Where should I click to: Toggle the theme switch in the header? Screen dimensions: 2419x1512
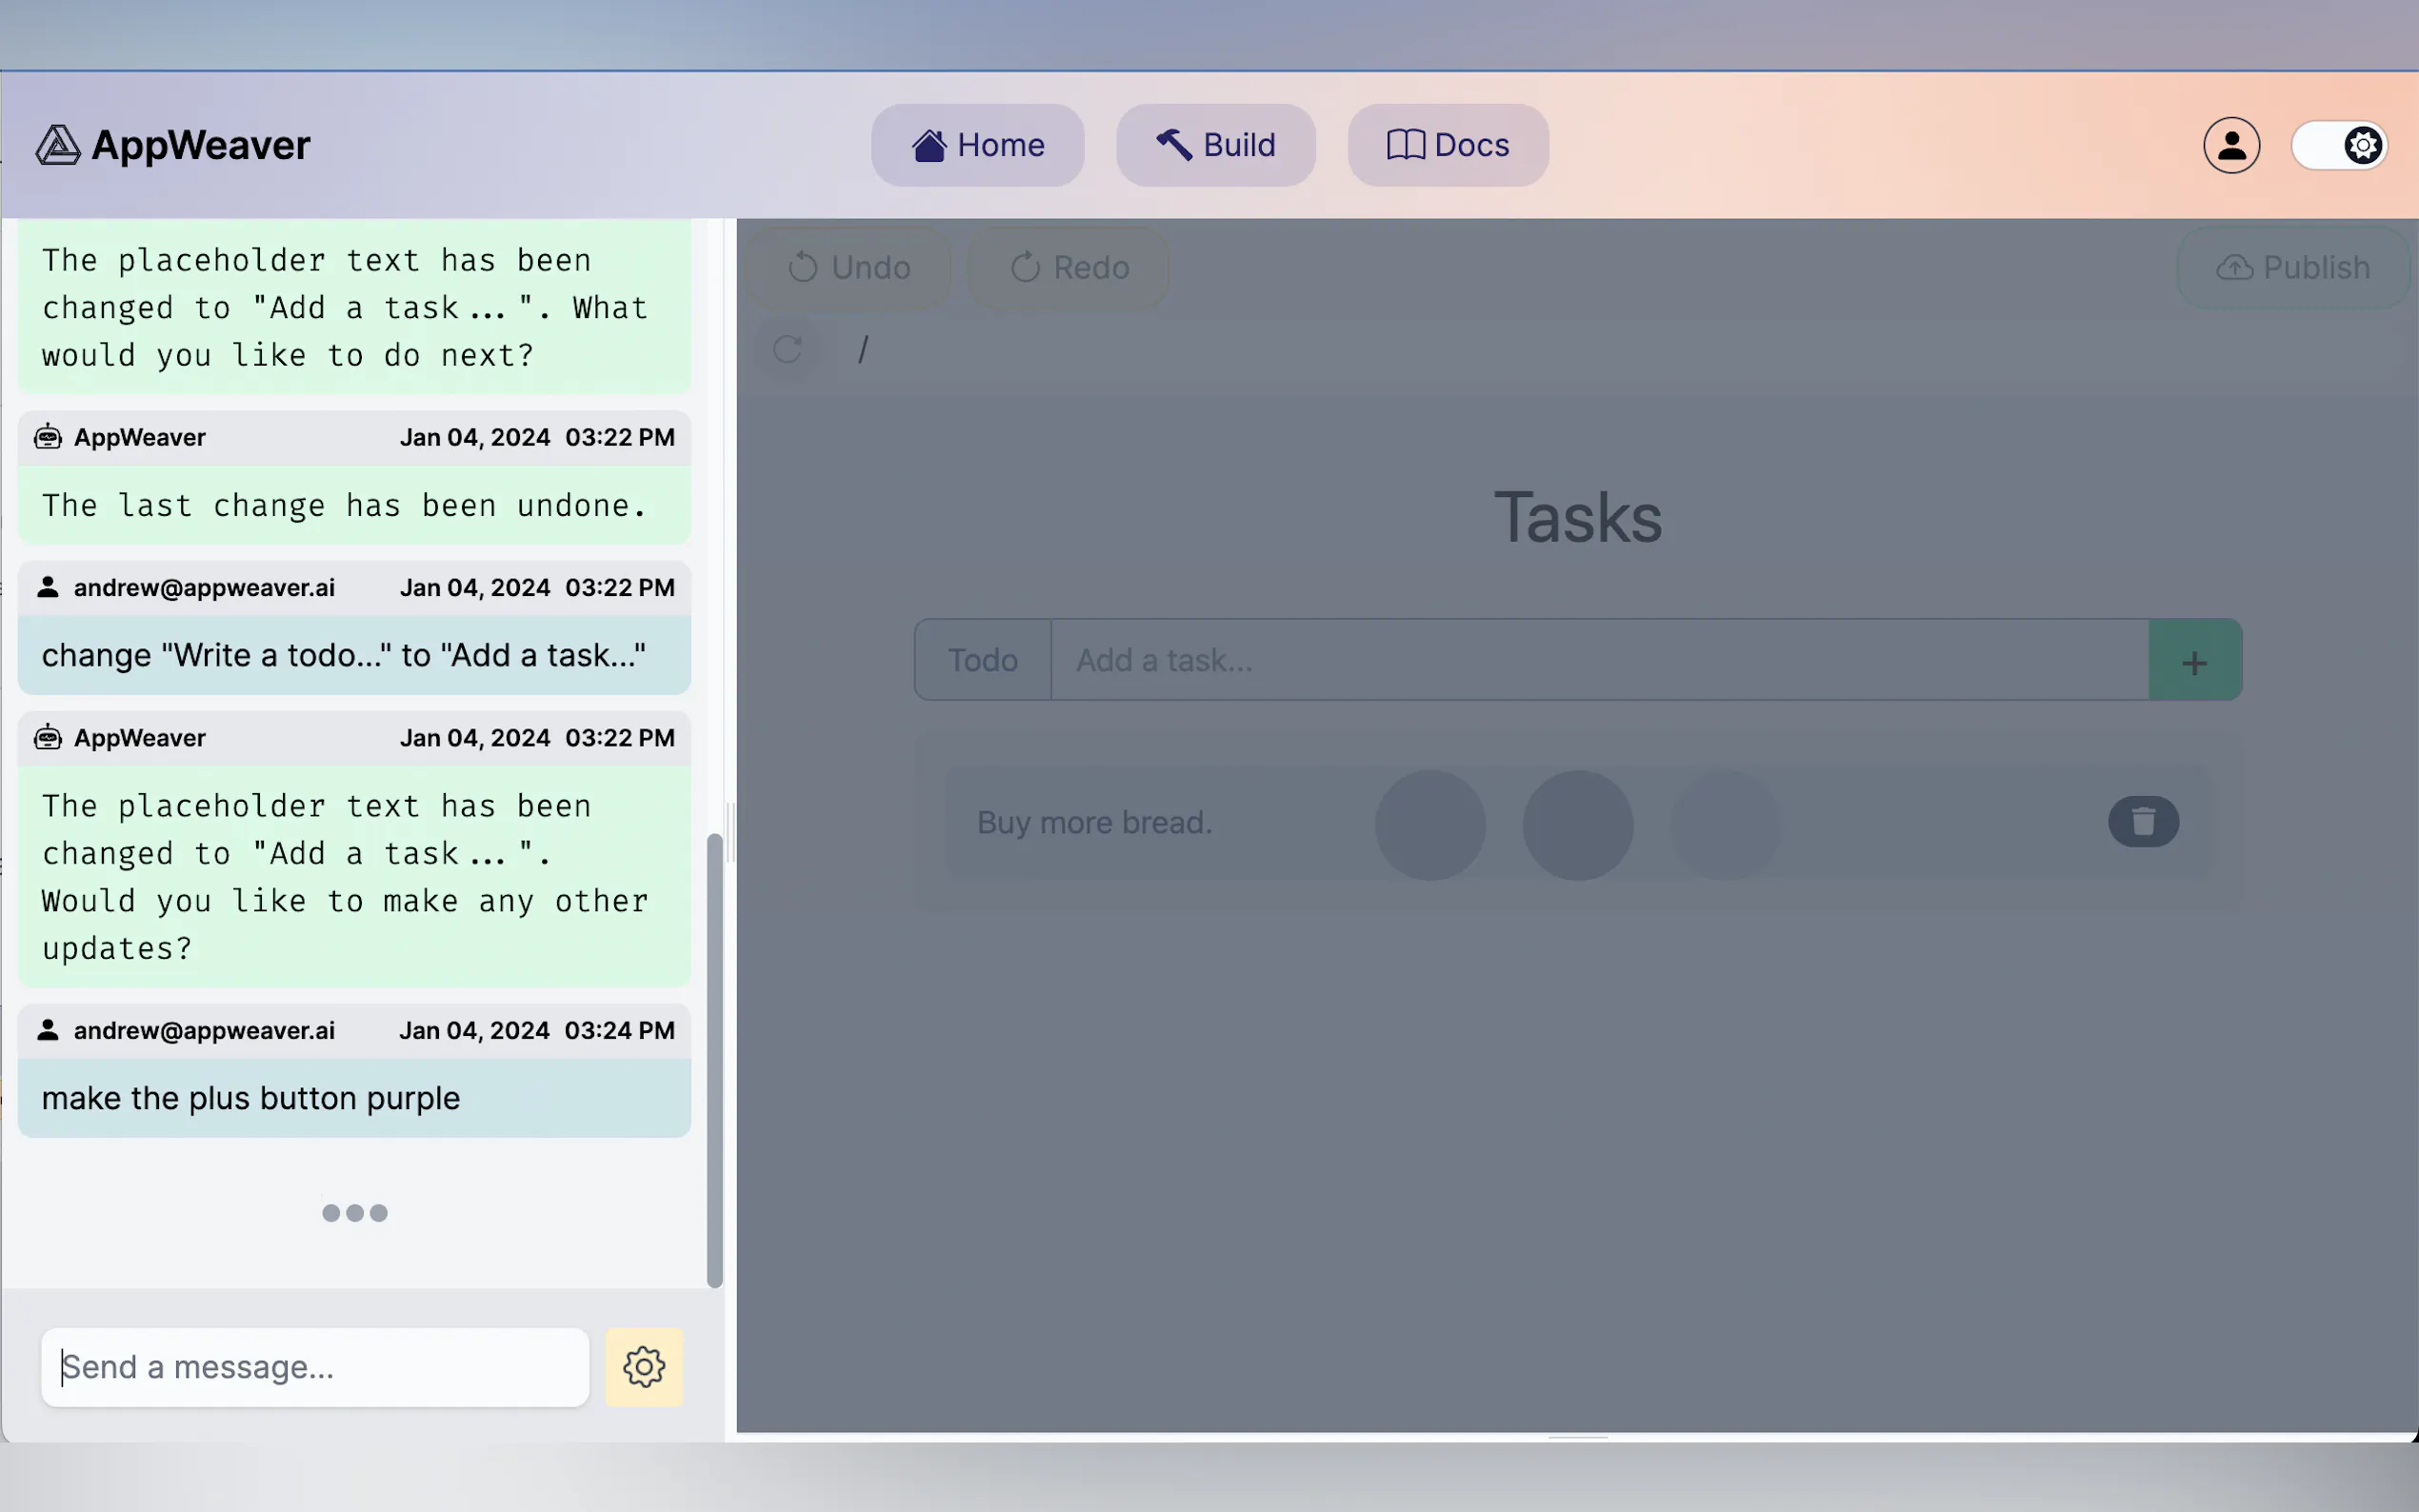tap(2339, 145)
